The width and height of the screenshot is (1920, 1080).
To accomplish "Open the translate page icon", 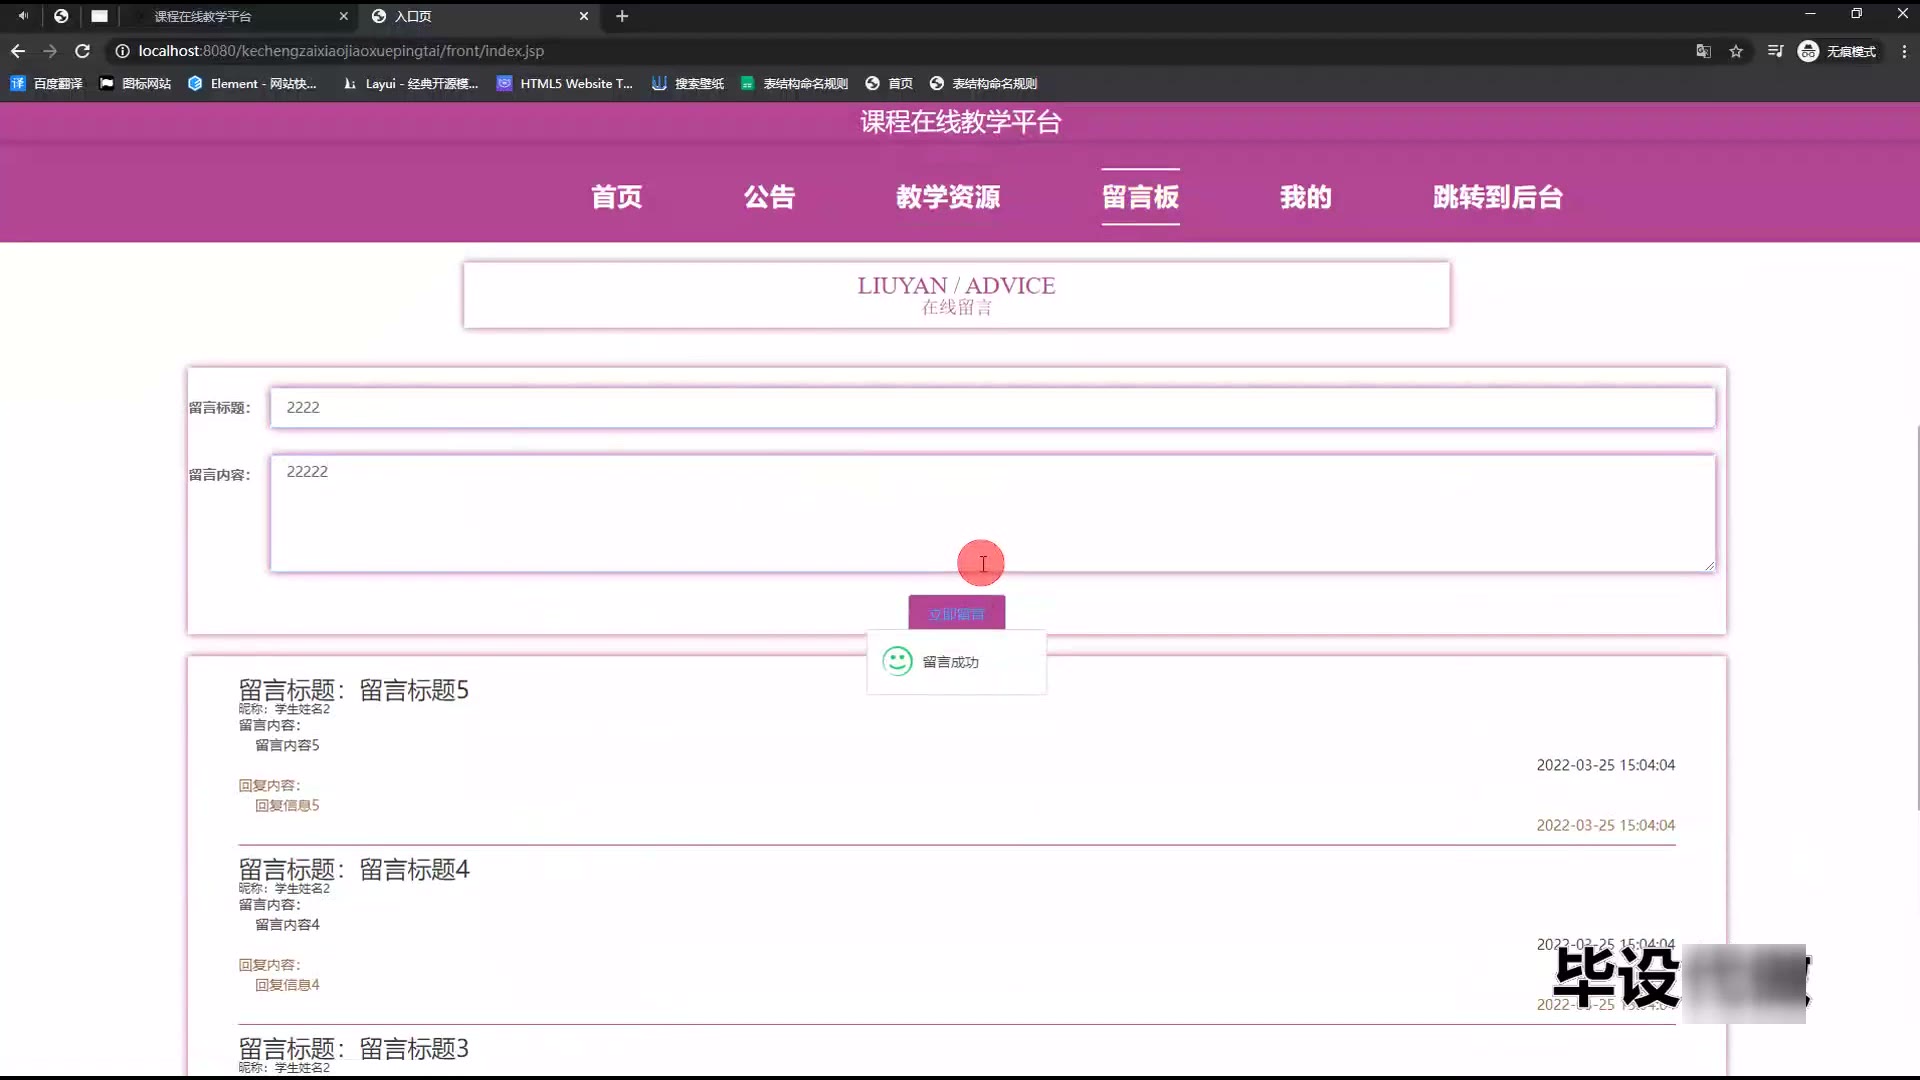I will click(x=1703, y=51).
